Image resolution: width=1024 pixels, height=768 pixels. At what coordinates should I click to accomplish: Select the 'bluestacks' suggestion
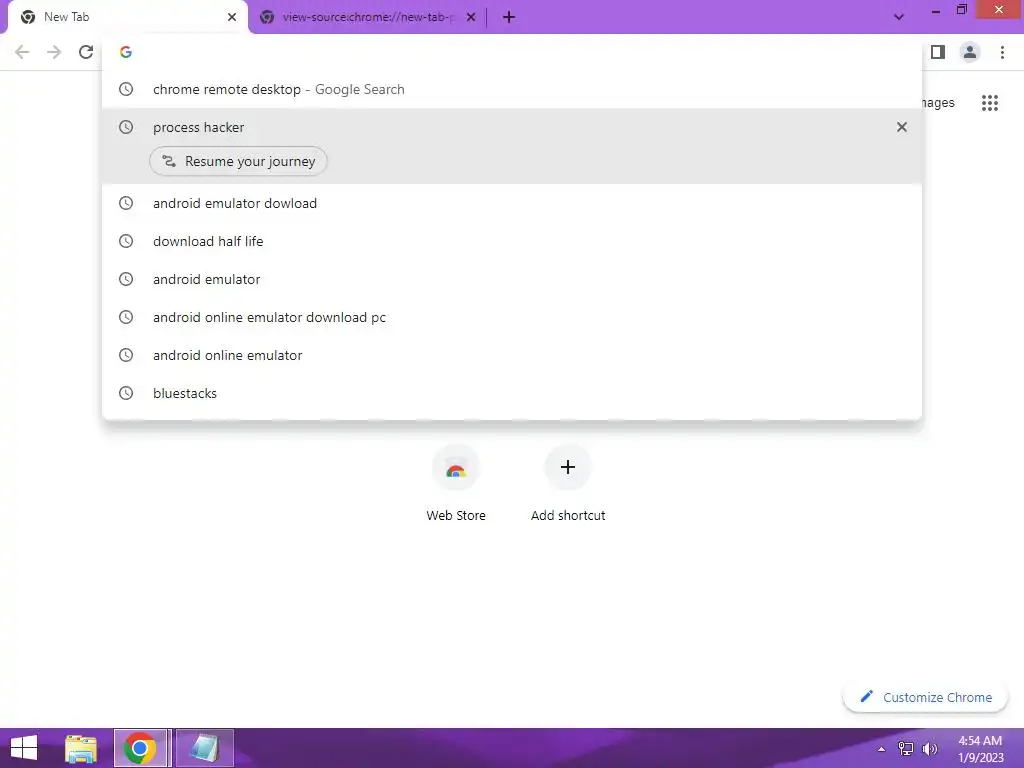click(512, 393)
